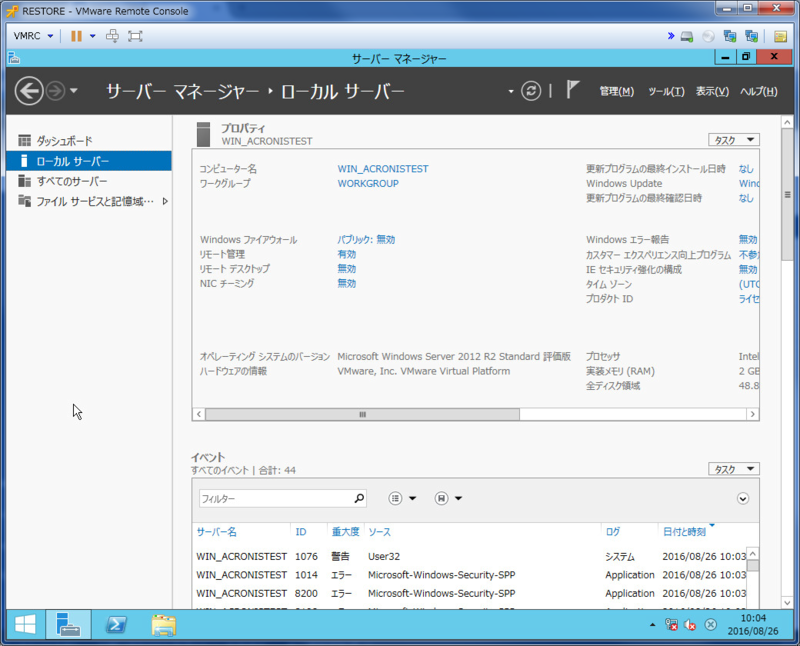Viewport: 800px width, 646px height.
Task: Open the properties タスク dropdown
Action: (733, 140)
